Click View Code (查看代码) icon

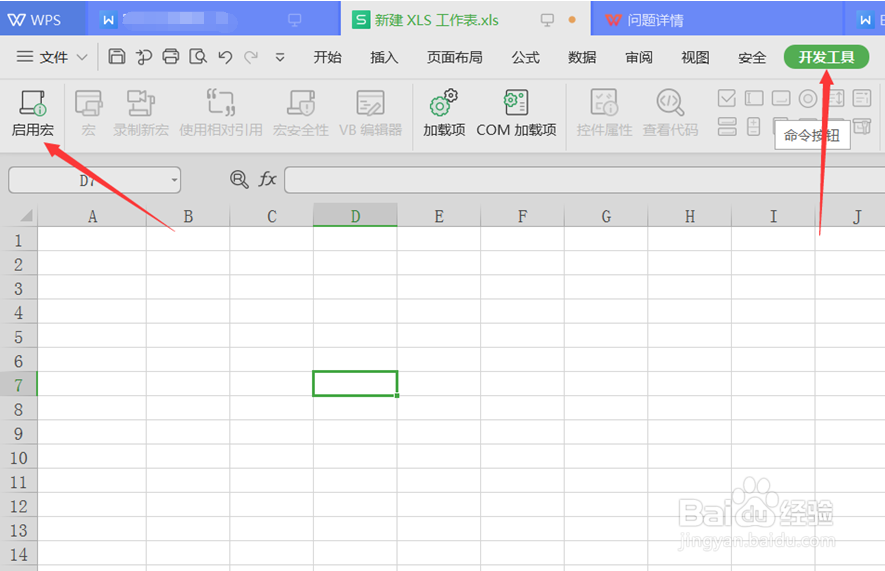click(671, 113)
